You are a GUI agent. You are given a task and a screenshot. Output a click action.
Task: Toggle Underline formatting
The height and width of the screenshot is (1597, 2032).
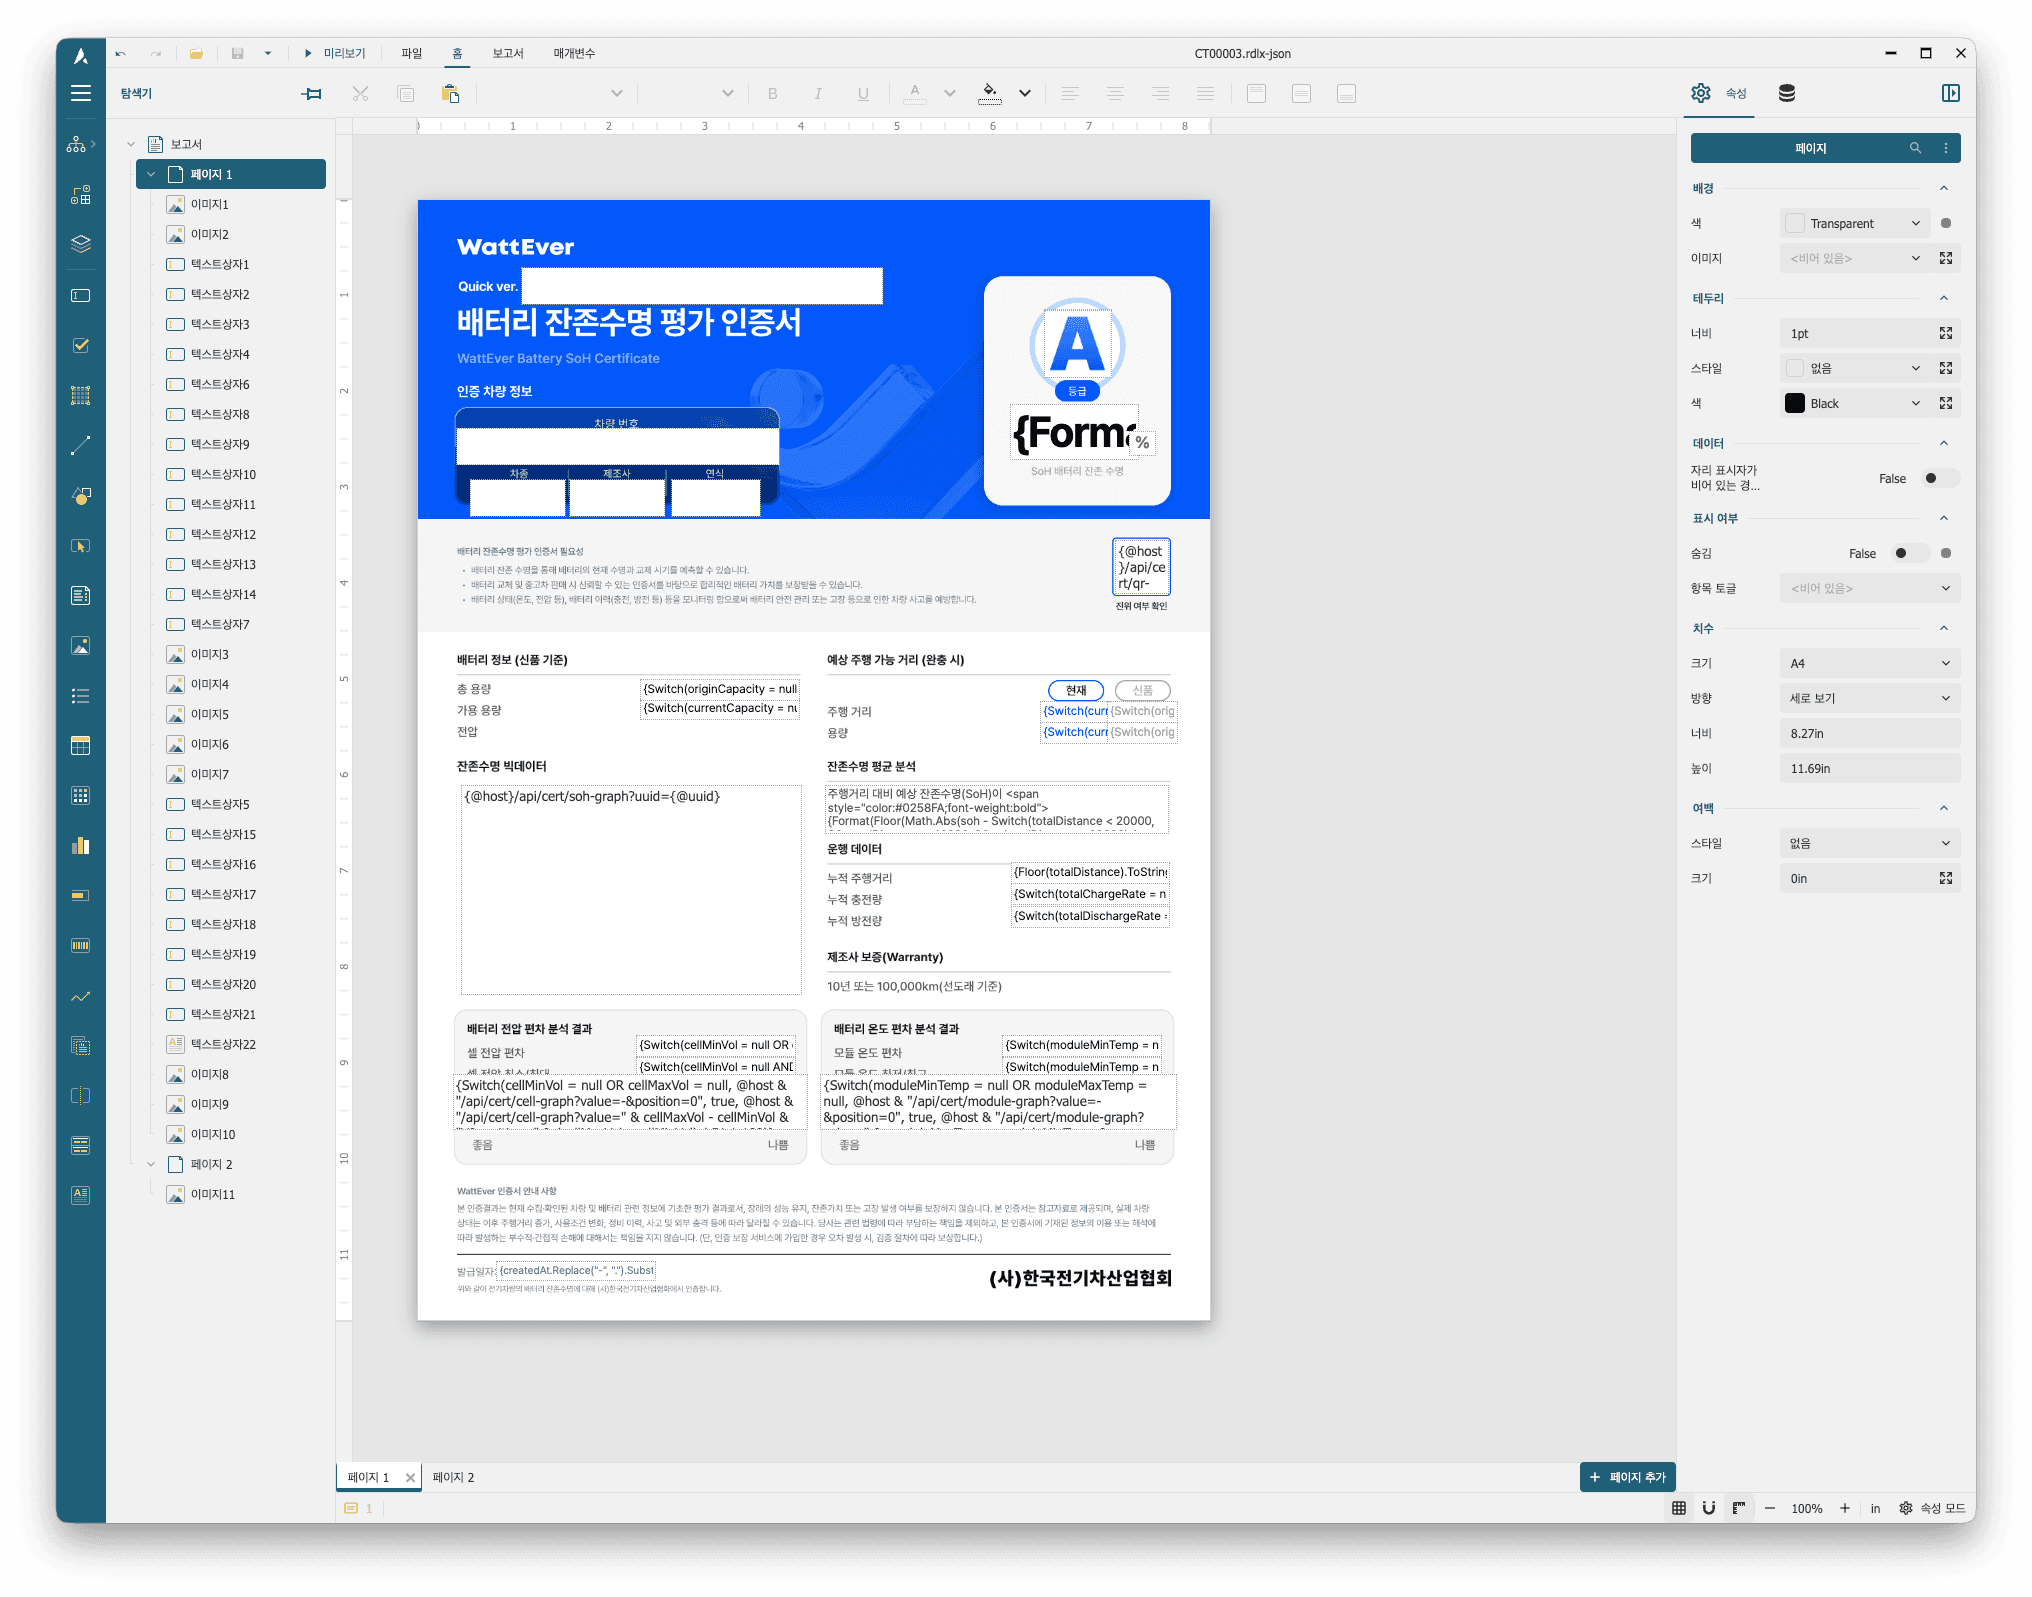863,93
